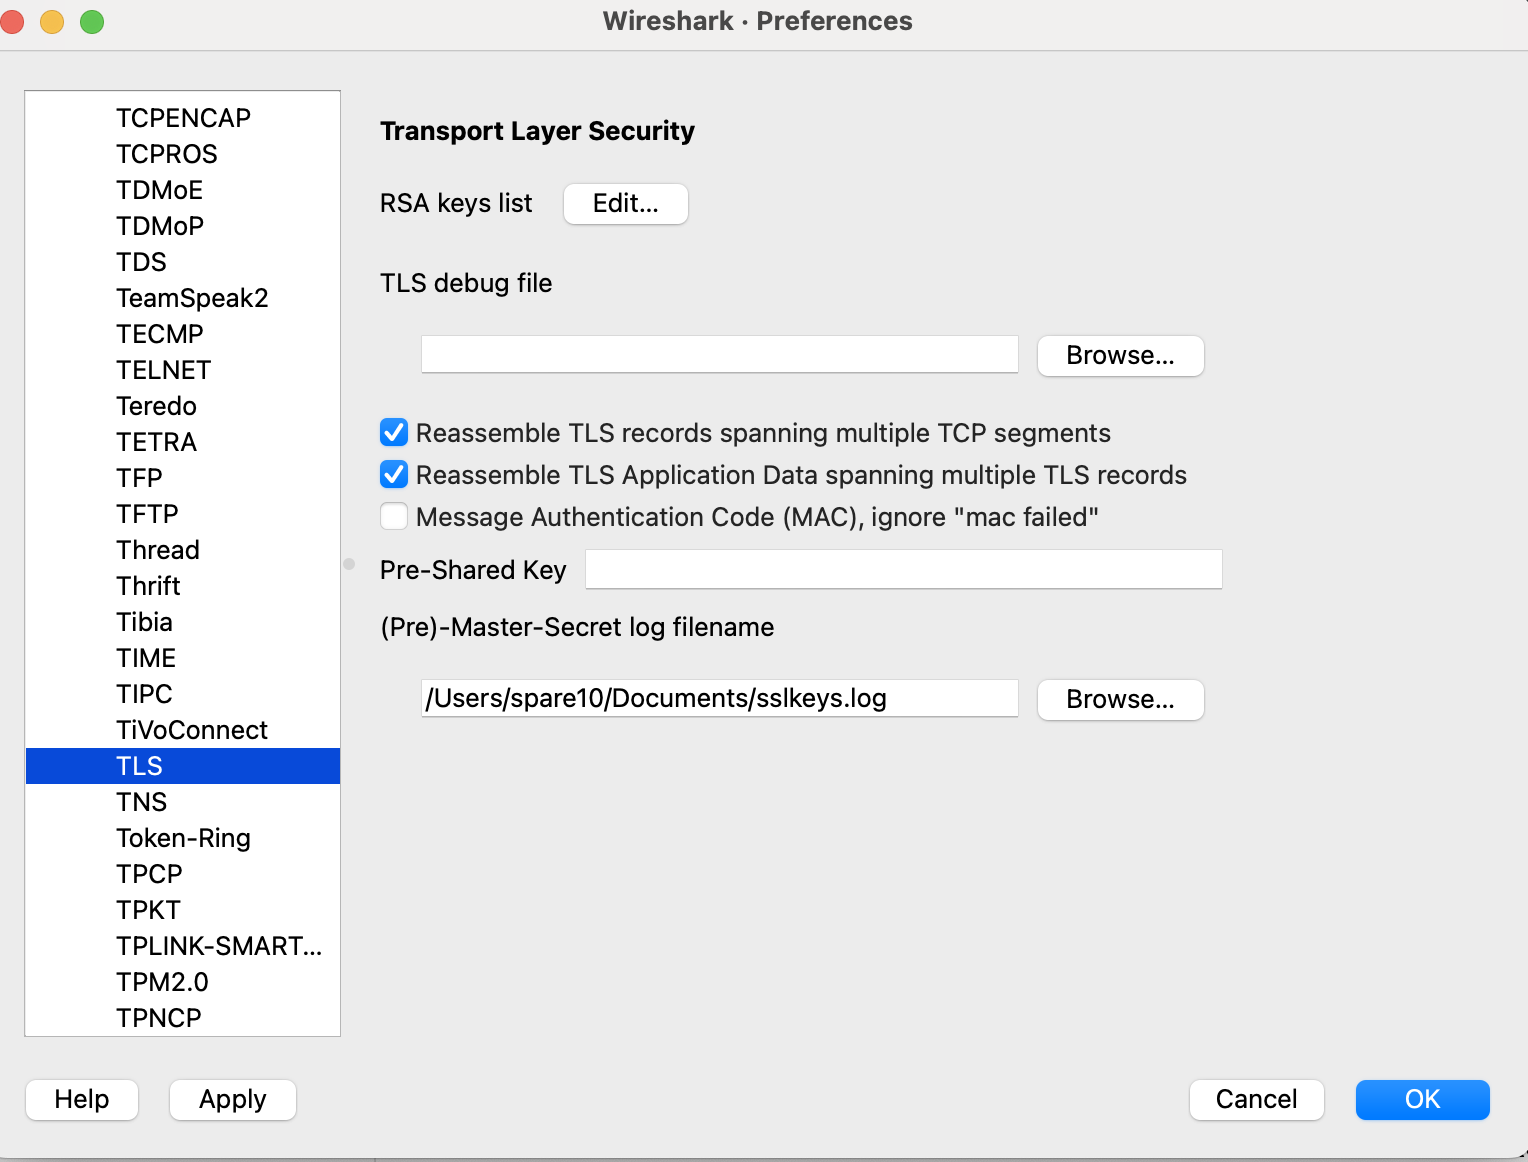Select TIPC protocol entry
This screenshot has height=1162, width=1528.
click(183, 694)
